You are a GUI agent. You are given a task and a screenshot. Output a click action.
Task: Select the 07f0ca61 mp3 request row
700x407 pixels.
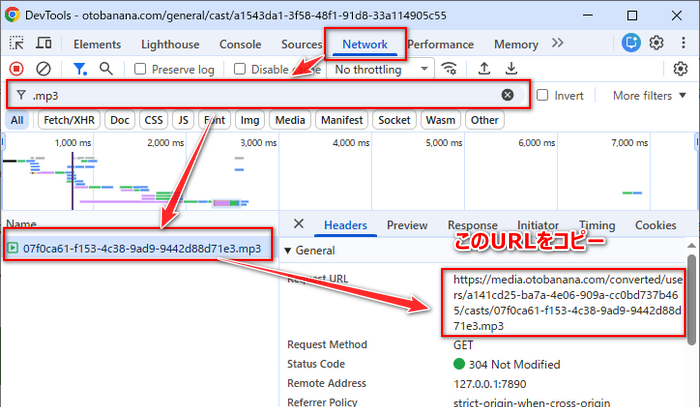pos(138,248)
